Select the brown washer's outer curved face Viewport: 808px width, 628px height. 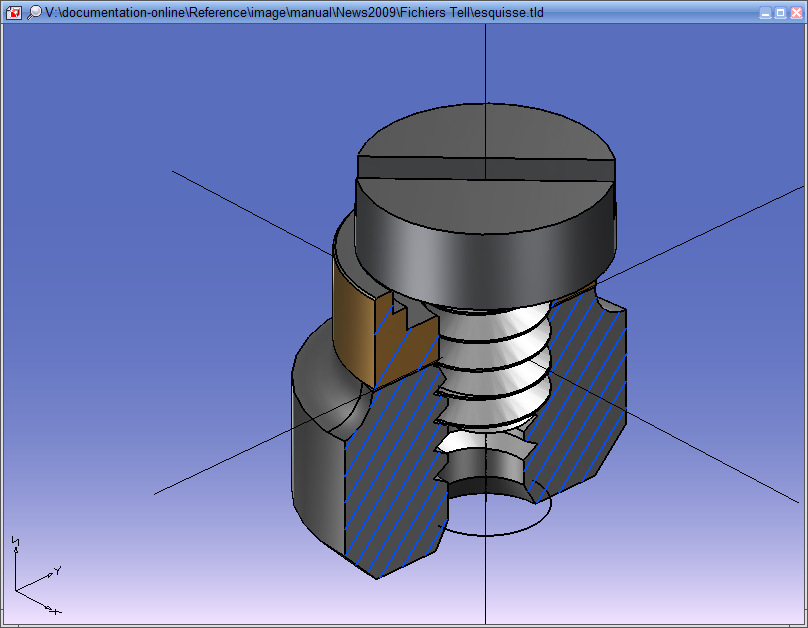click(x=352, y=318)
